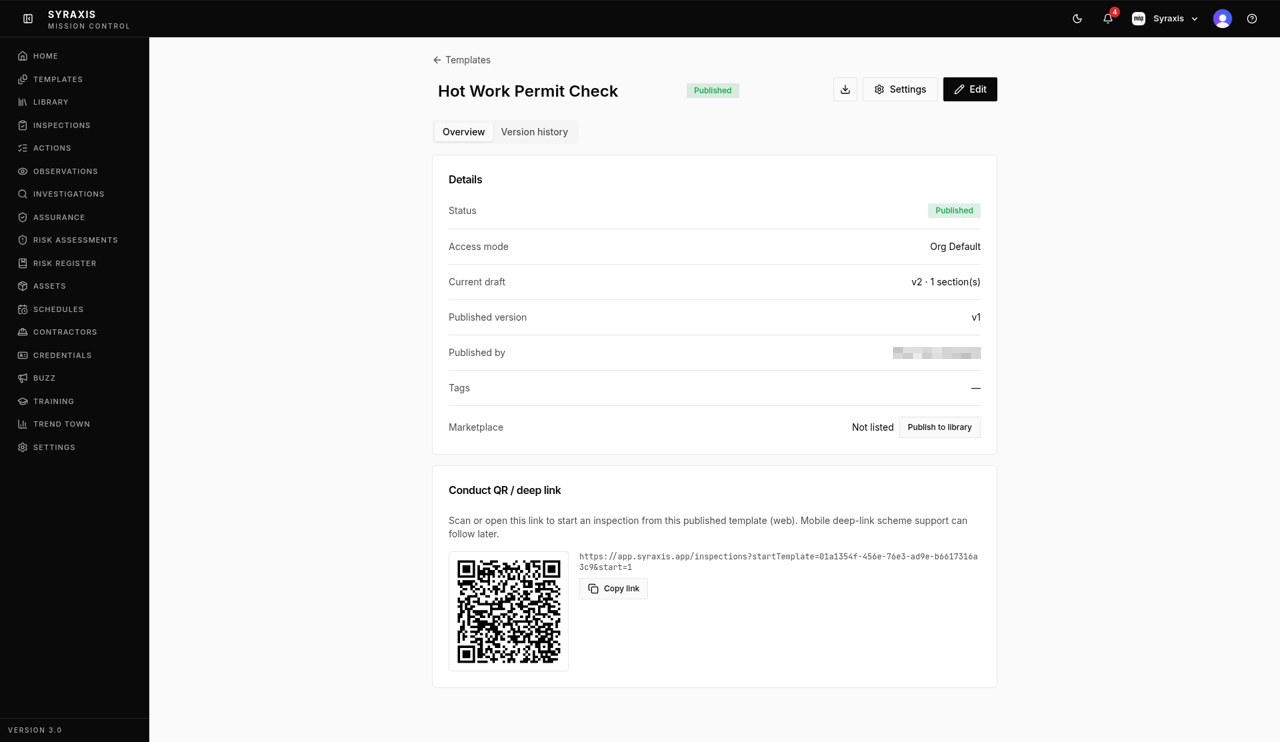Download the template

845,89
